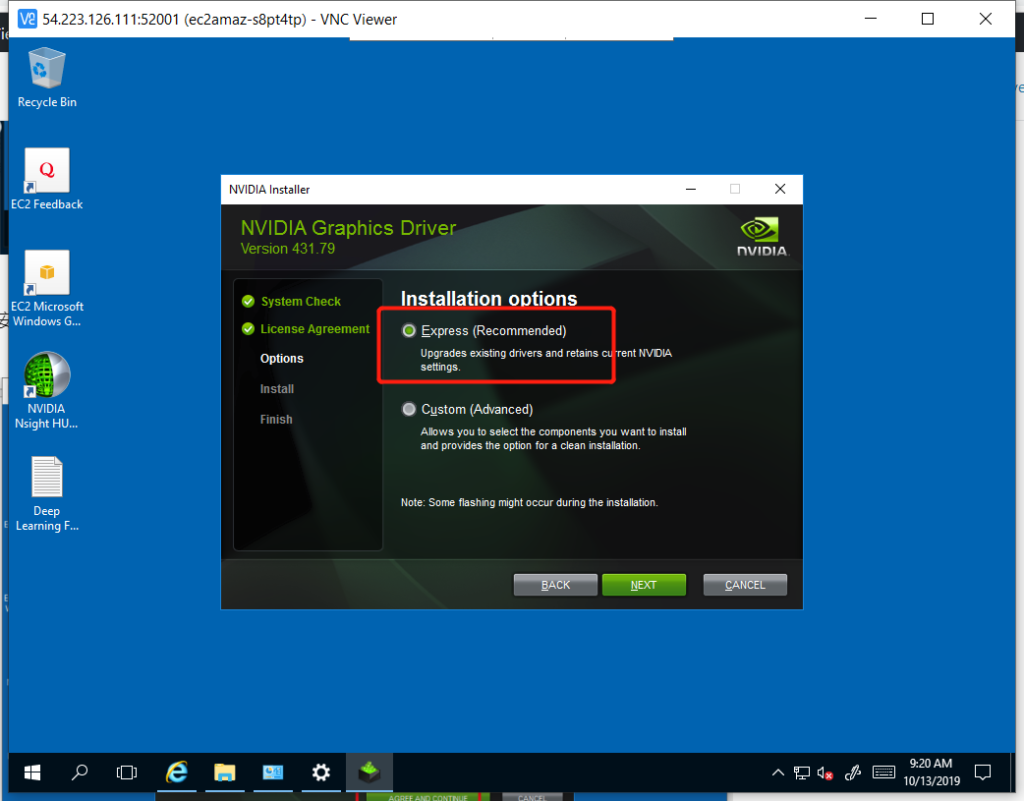Open Internet Explorer from the taskbar
The height and width of the screenshot is (801, 1024).
point(177,772)
